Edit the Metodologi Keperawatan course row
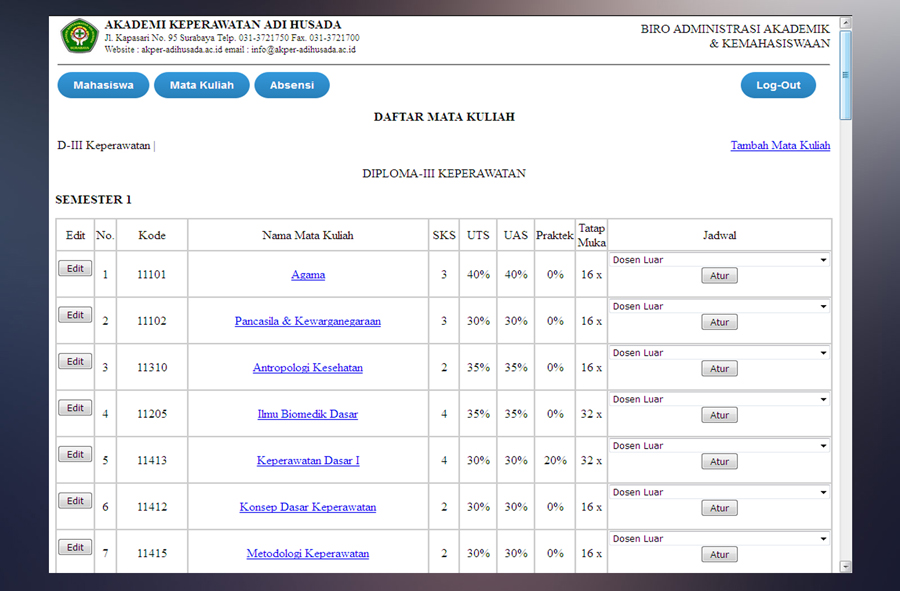Image resolution: width=900 pixels, height=591 pixels. tap(75, 548)
